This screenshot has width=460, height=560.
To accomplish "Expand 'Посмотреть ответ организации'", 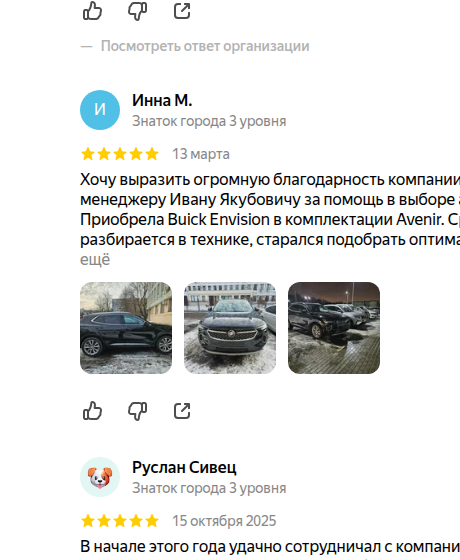I will [x=205, y=46].
